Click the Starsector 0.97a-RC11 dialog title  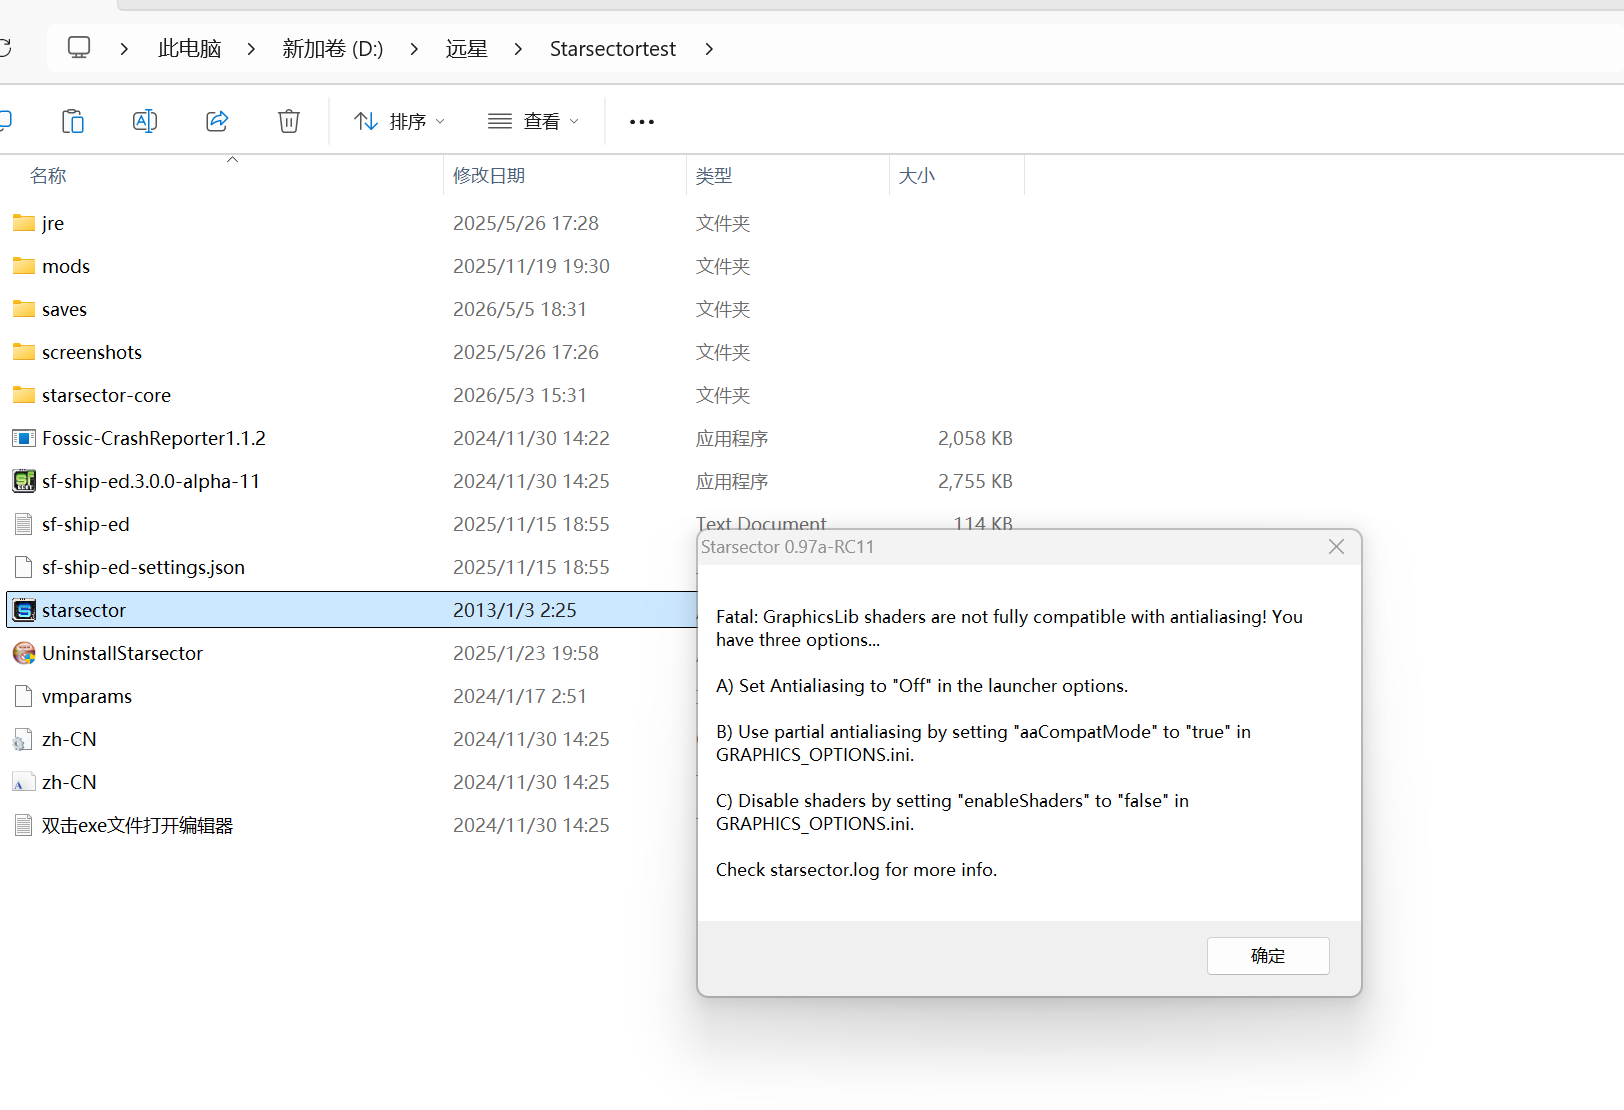click(787, 547)
